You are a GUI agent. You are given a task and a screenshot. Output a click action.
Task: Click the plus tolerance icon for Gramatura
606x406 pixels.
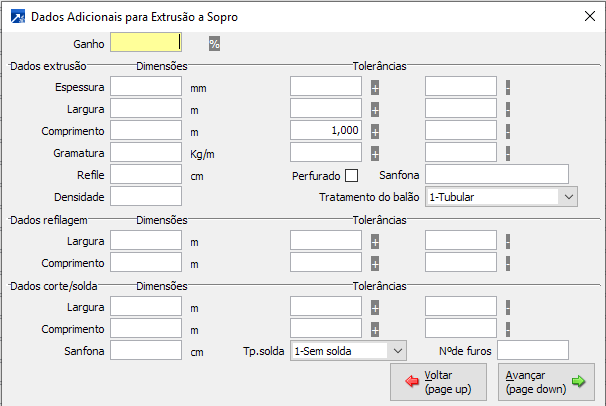click(375, 153)
